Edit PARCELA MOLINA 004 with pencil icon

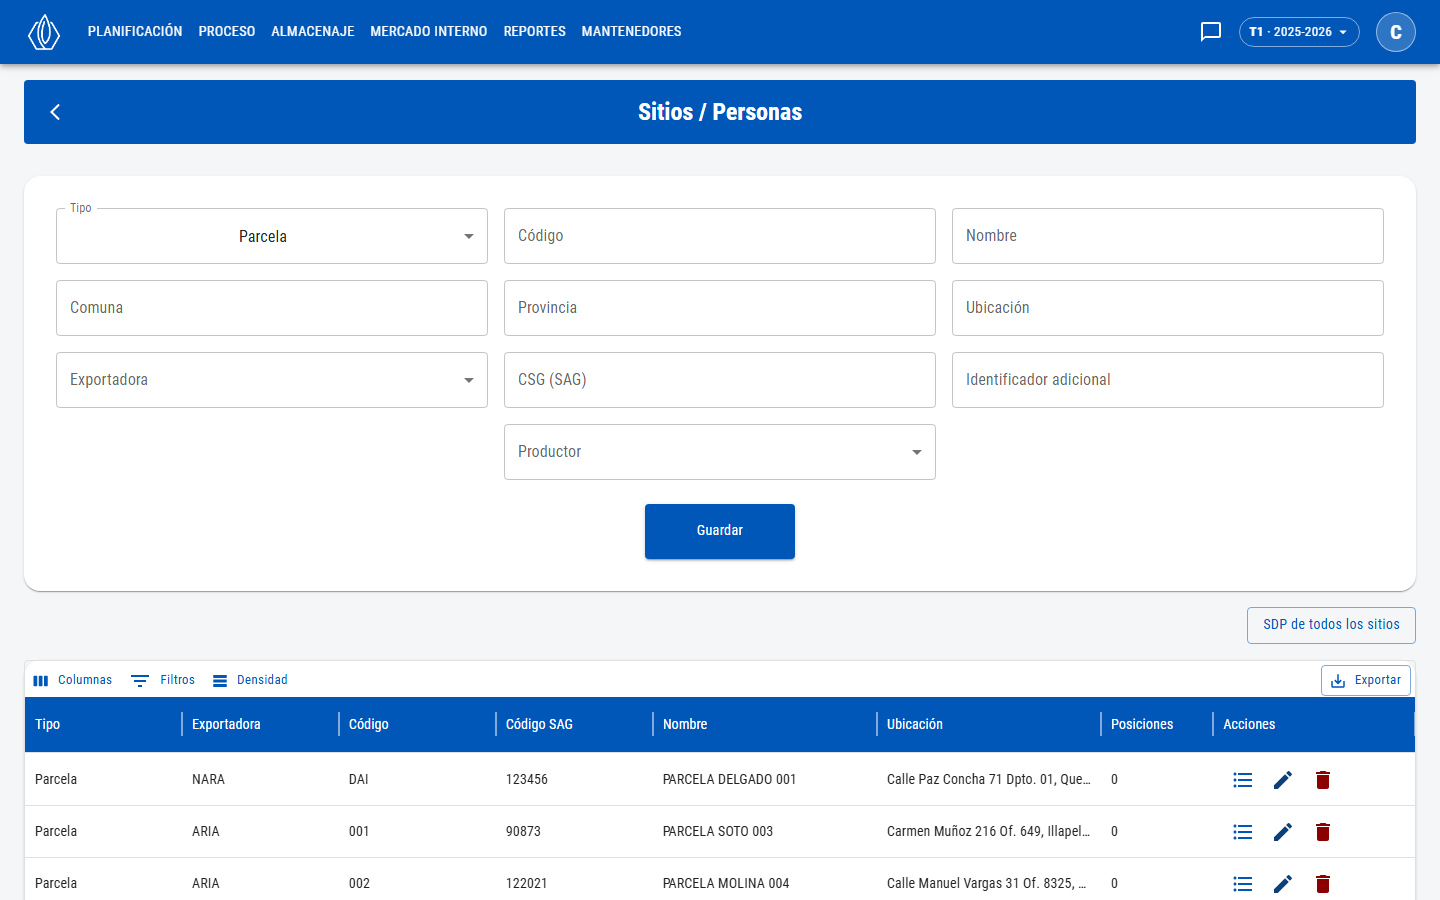1283,884
